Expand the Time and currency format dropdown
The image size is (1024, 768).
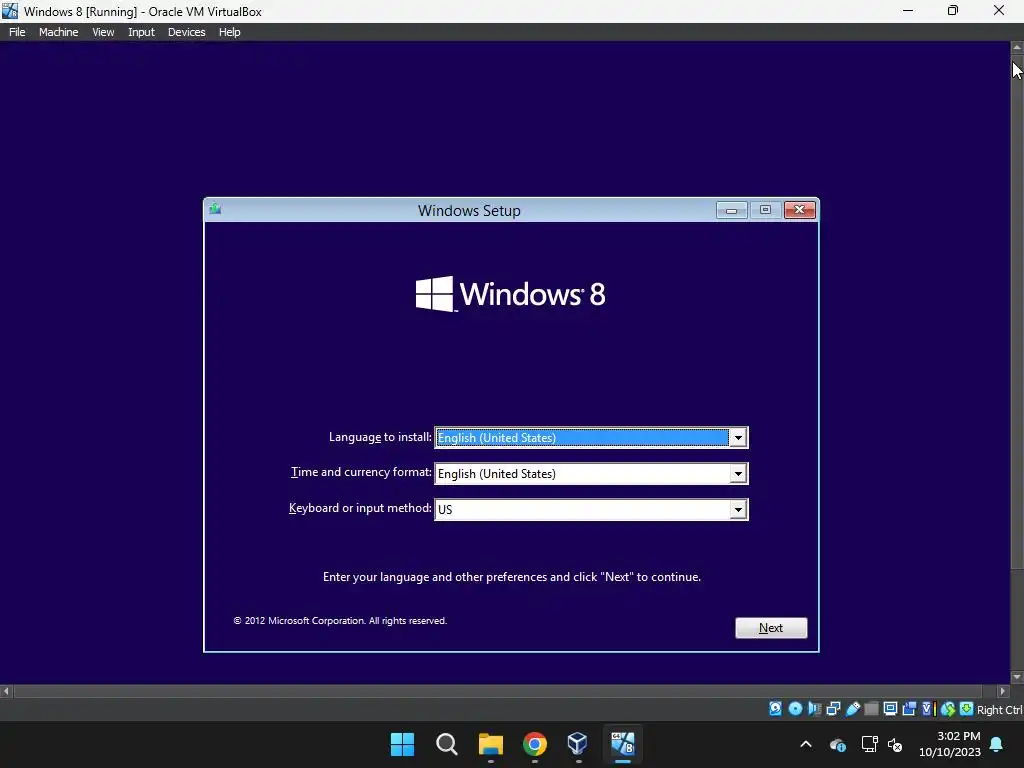point(738,473)
